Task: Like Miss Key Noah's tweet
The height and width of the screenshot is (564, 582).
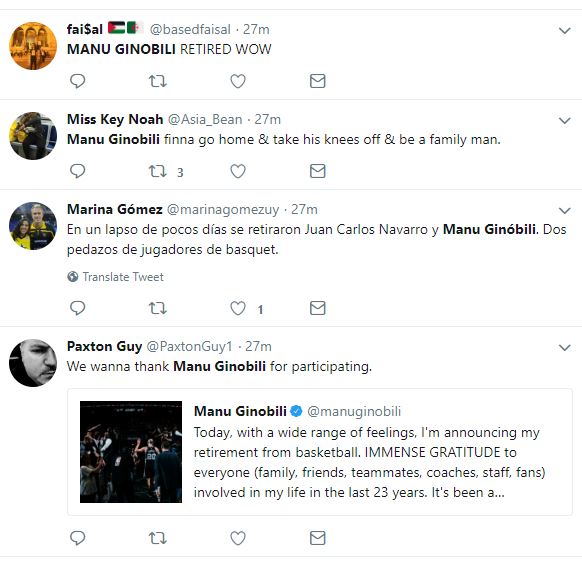Action: [238, 171]
